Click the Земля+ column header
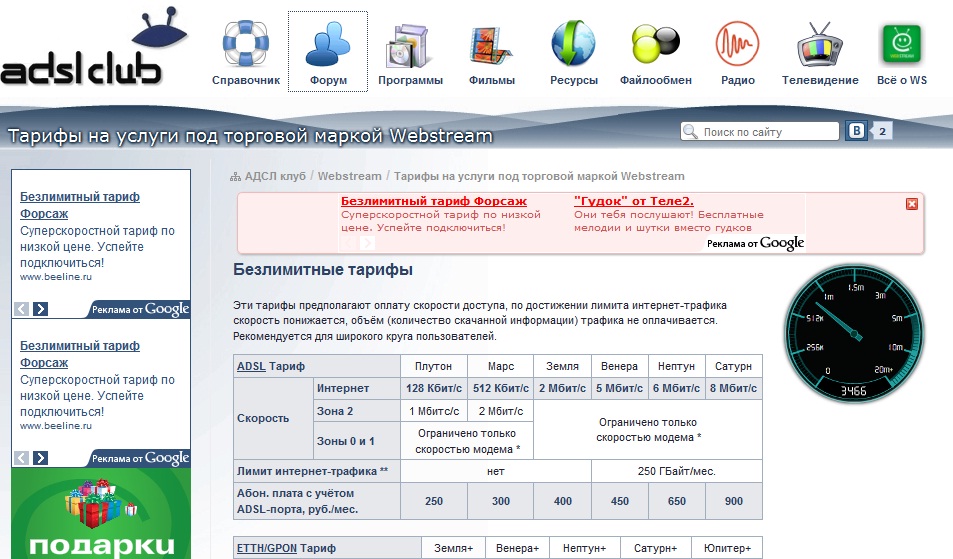The width and height of the screenshot is (953, 559). pyautogui.click(x=453, y=548)
